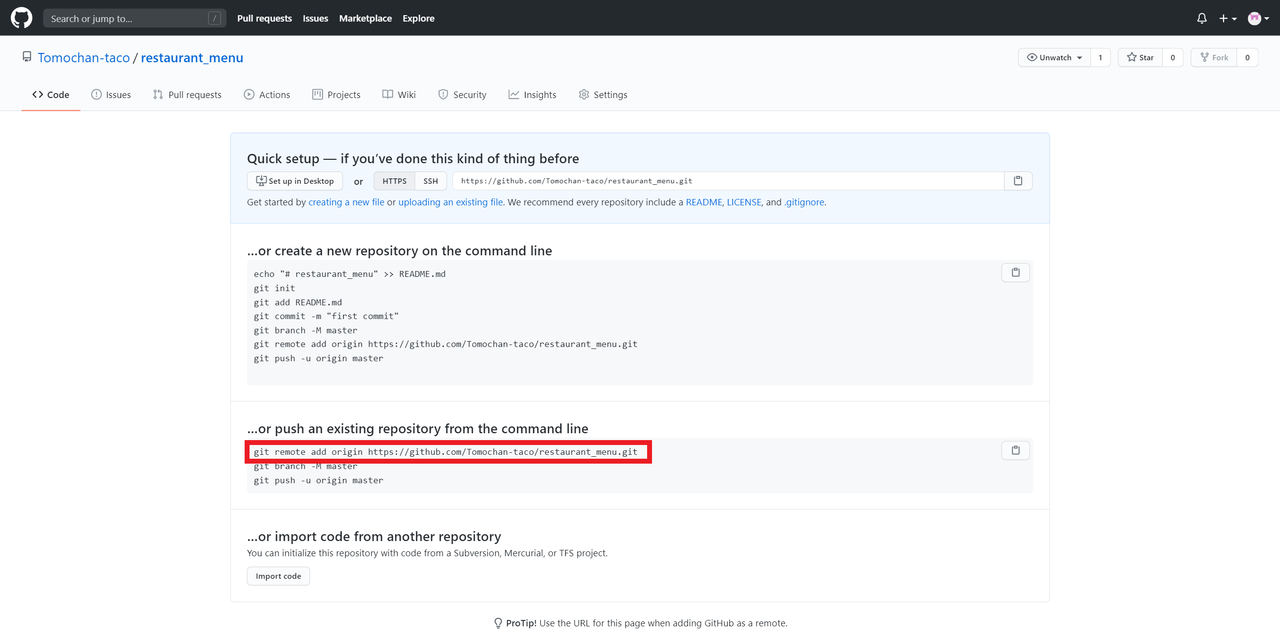Focus the Search or jump to field
This screenshot has height=643, width=1280.
click(134, 18)
